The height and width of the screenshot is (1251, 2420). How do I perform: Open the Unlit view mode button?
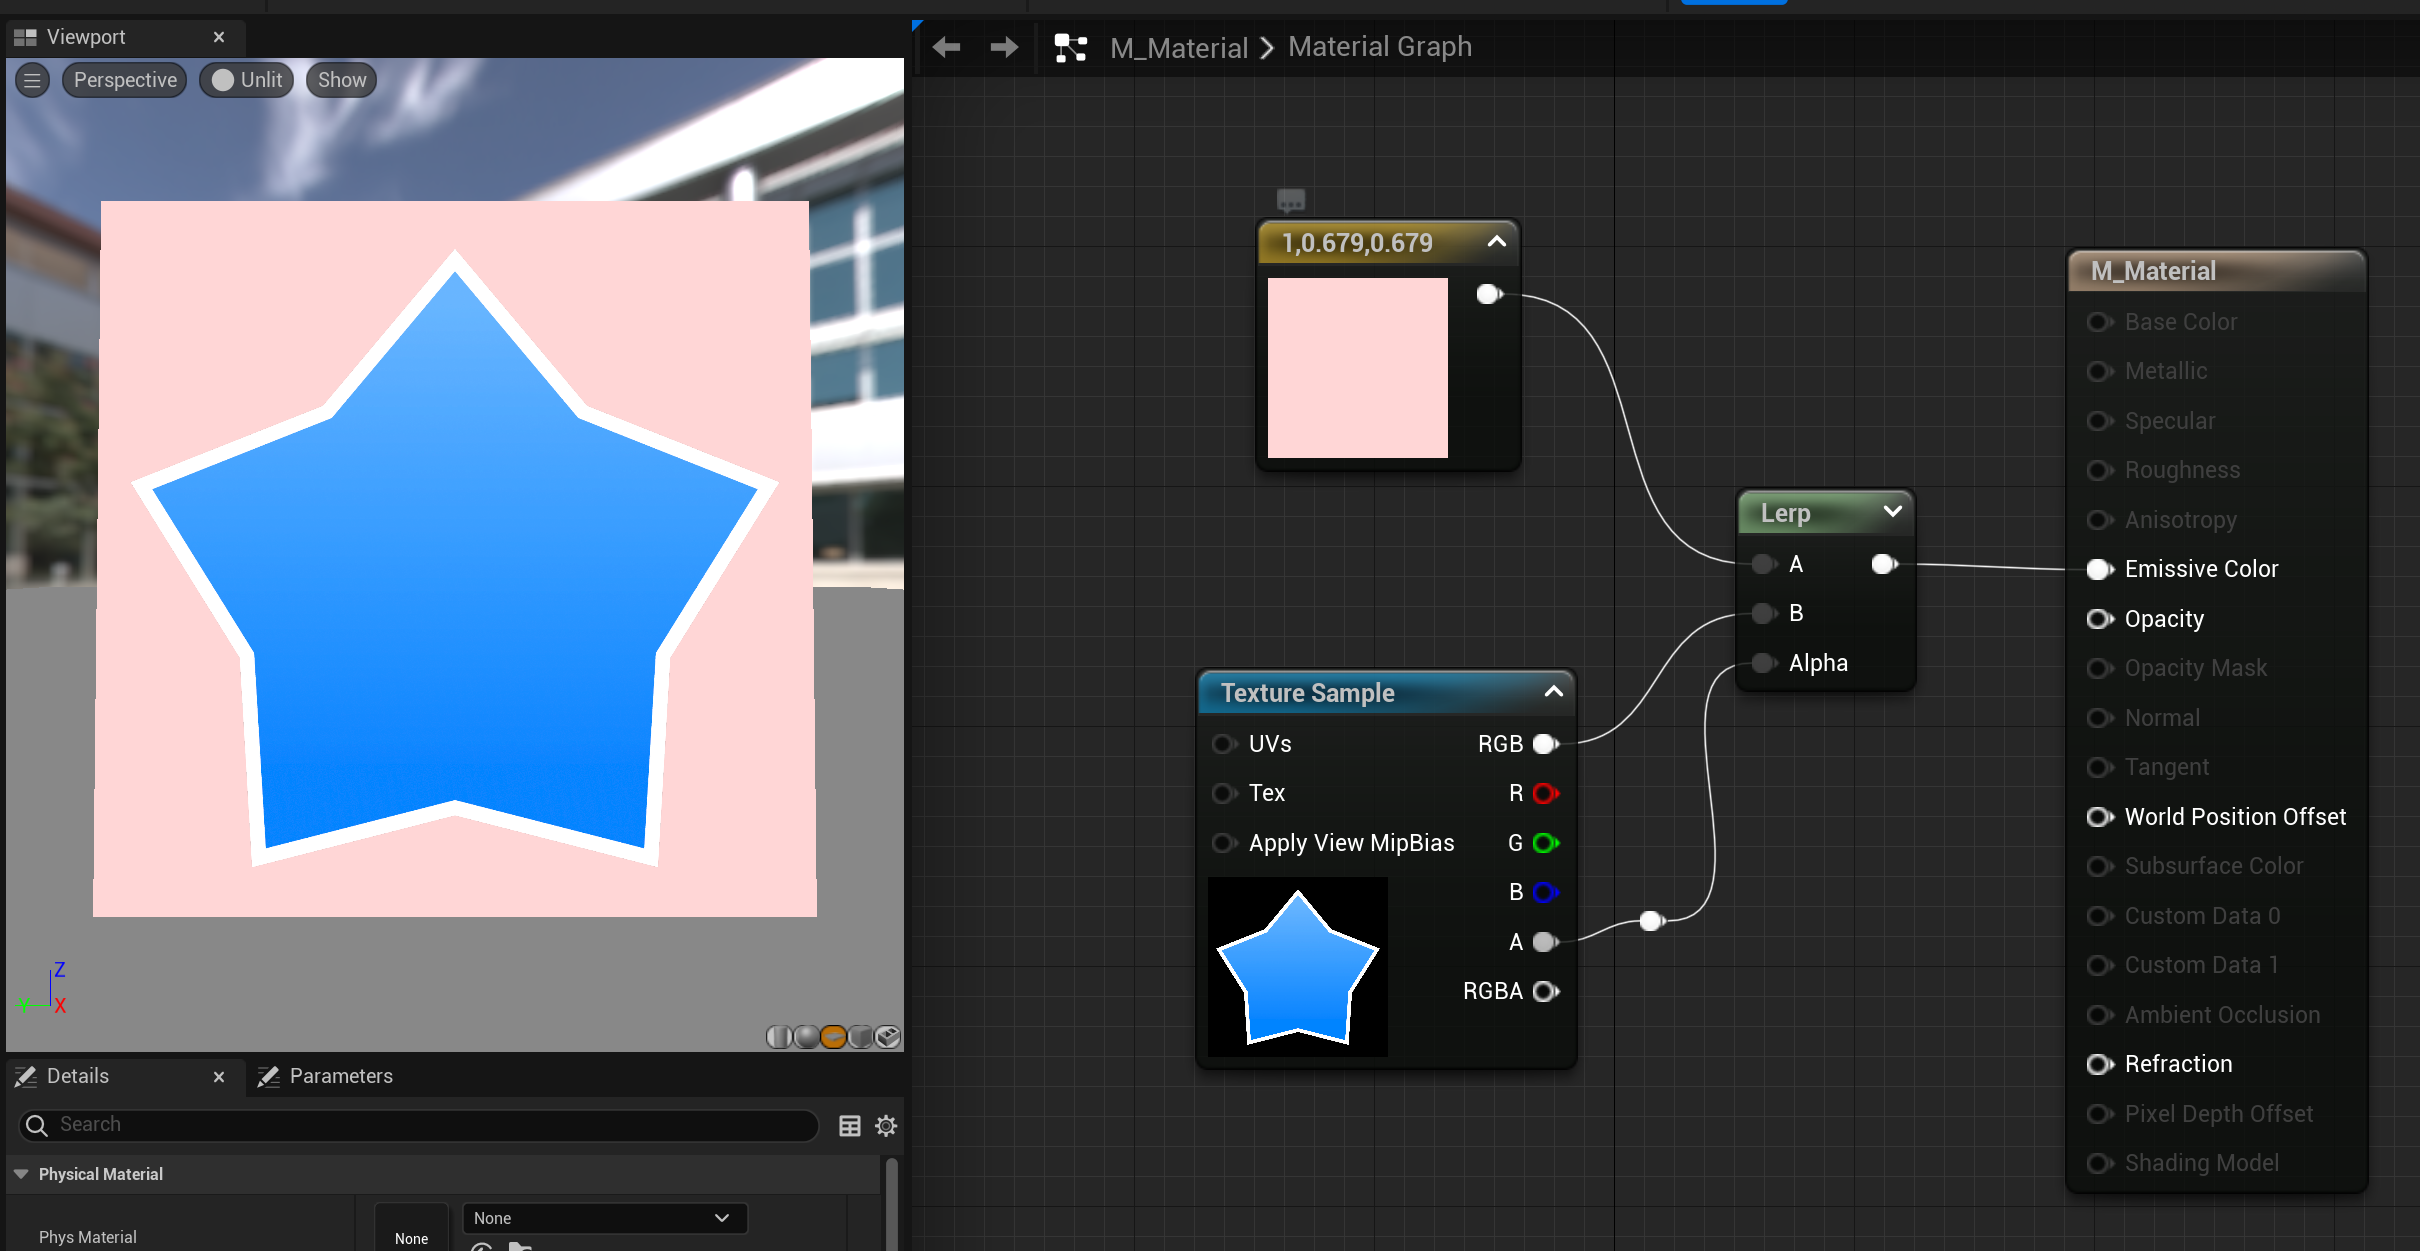pos(247,80)
